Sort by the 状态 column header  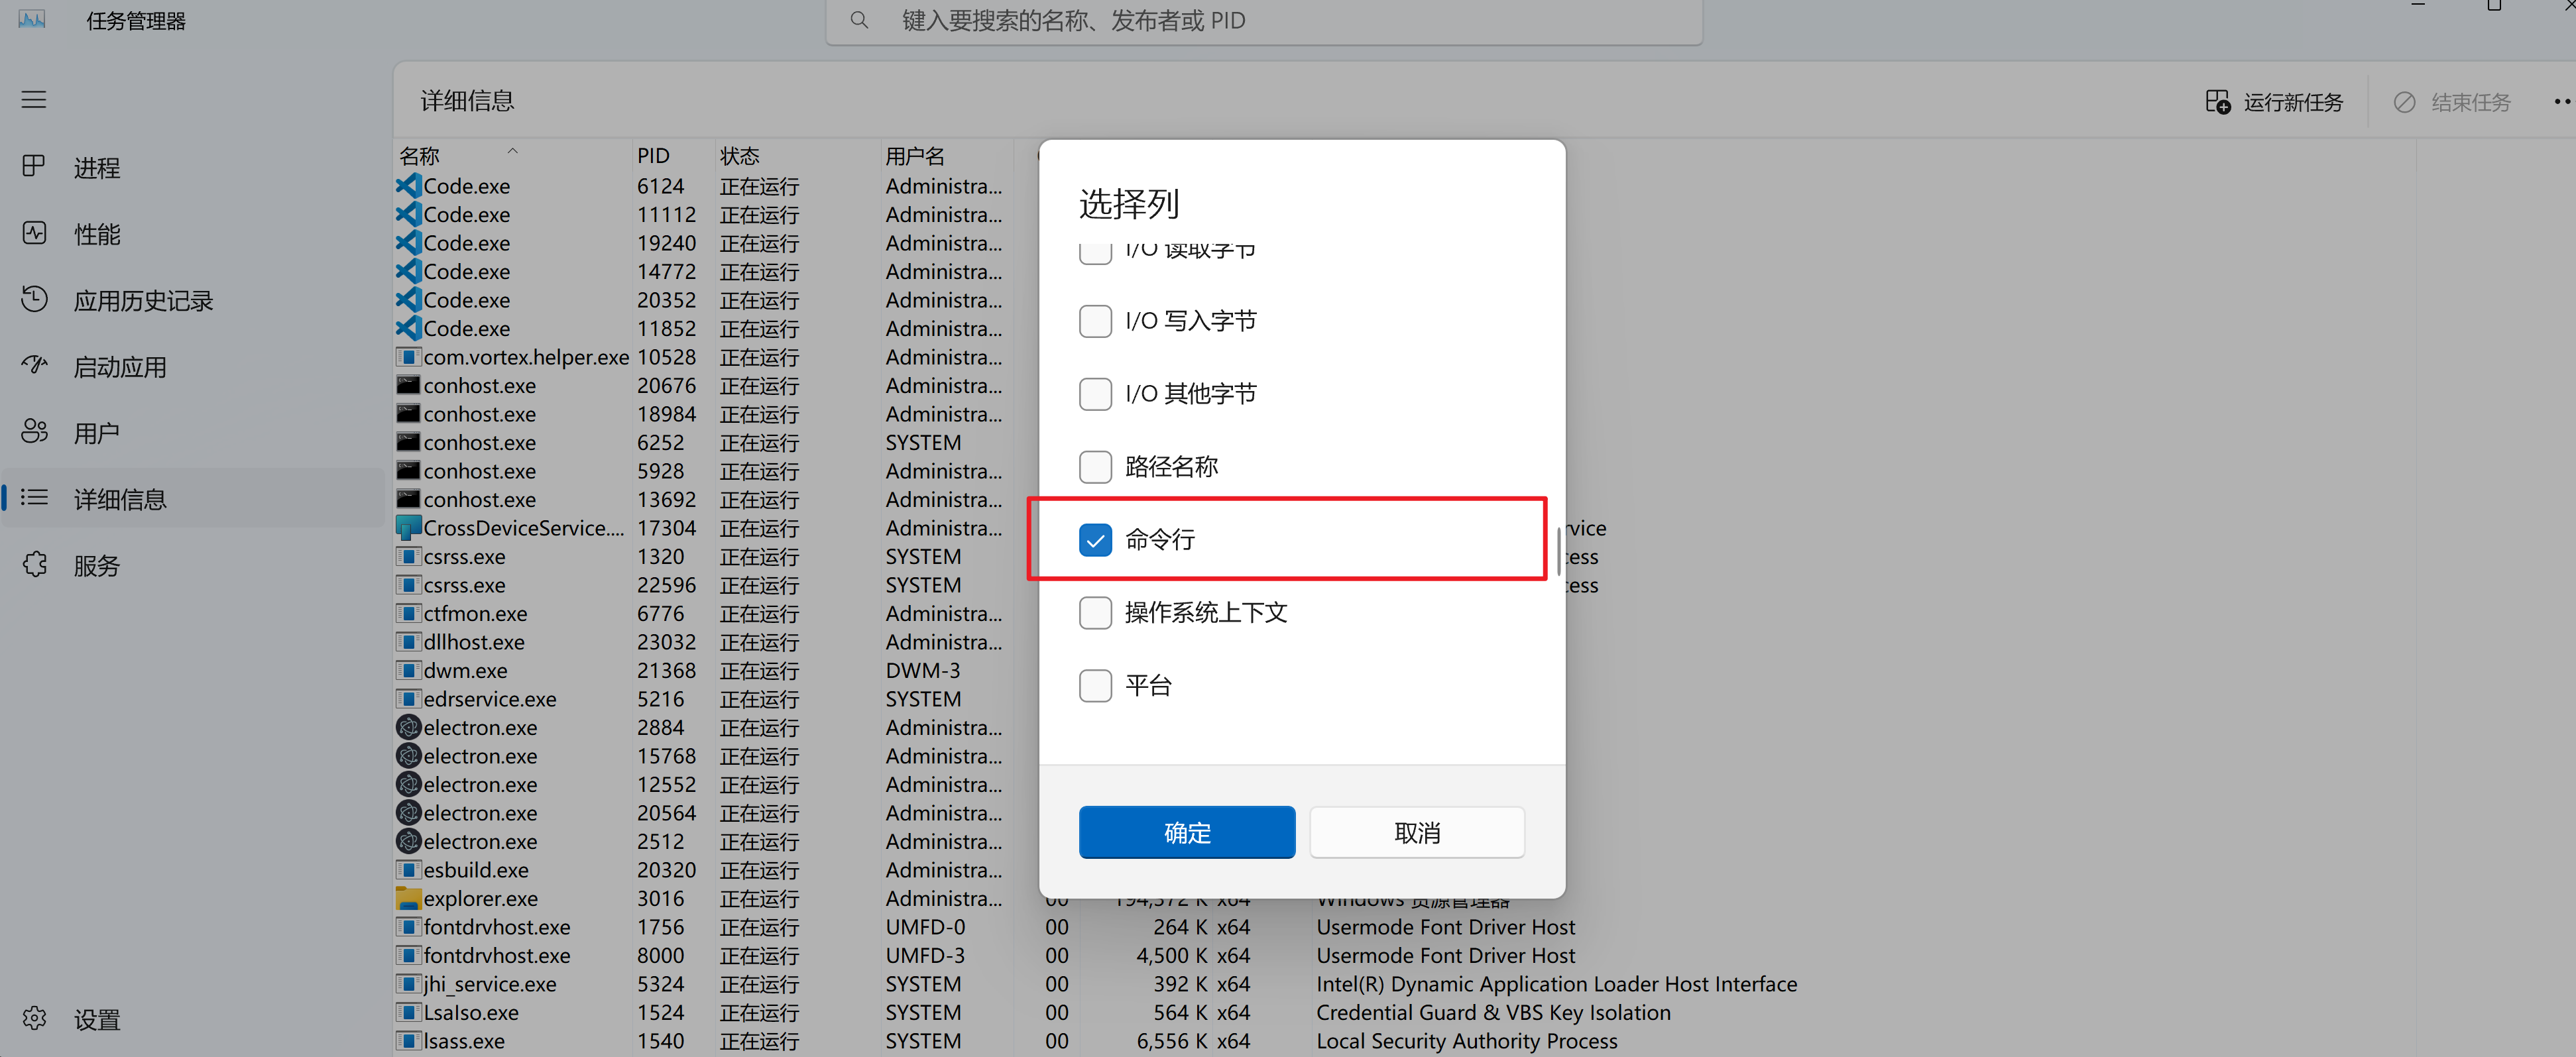coord(797,155)
